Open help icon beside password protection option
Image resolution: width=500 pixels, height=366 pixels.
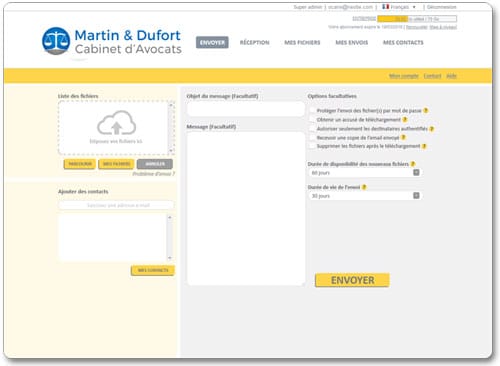click(x=426, y=110)
